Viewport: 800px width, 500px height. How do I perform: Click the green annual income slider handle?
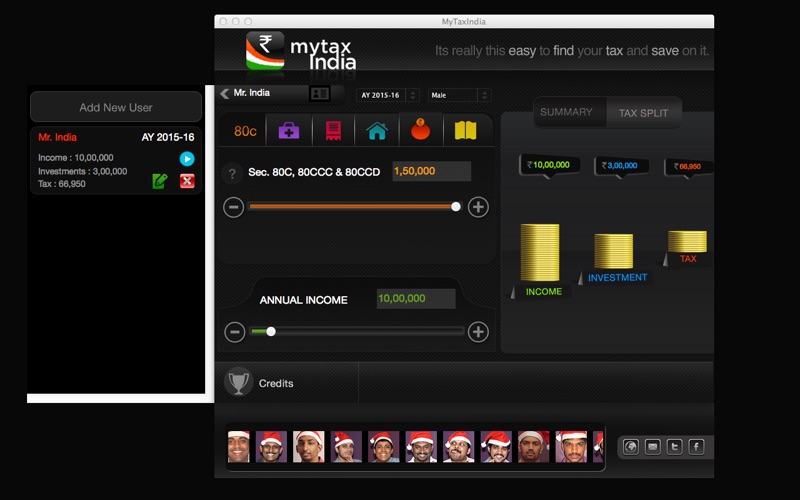(x=271, y=332)
